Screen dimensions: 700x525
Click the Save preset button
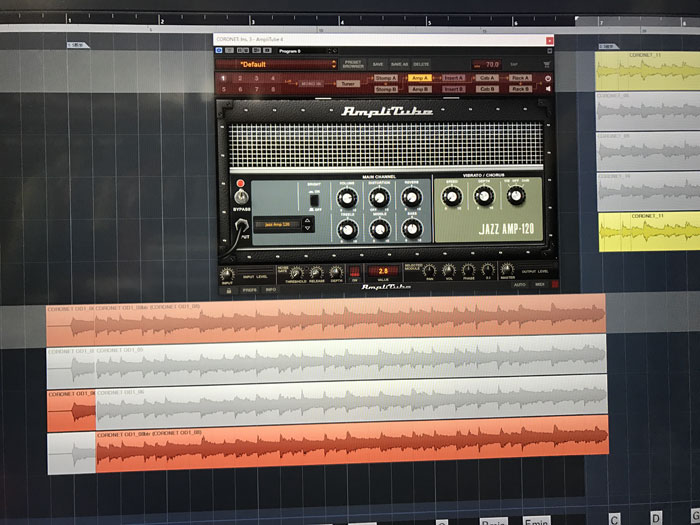tap(378, 64)
